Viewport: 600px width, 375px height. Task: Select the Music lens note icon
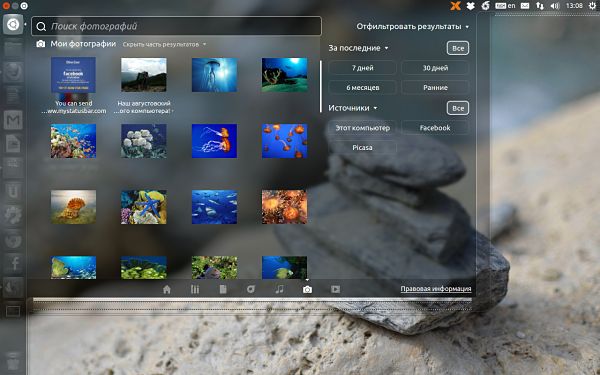(x=279, y=289)
